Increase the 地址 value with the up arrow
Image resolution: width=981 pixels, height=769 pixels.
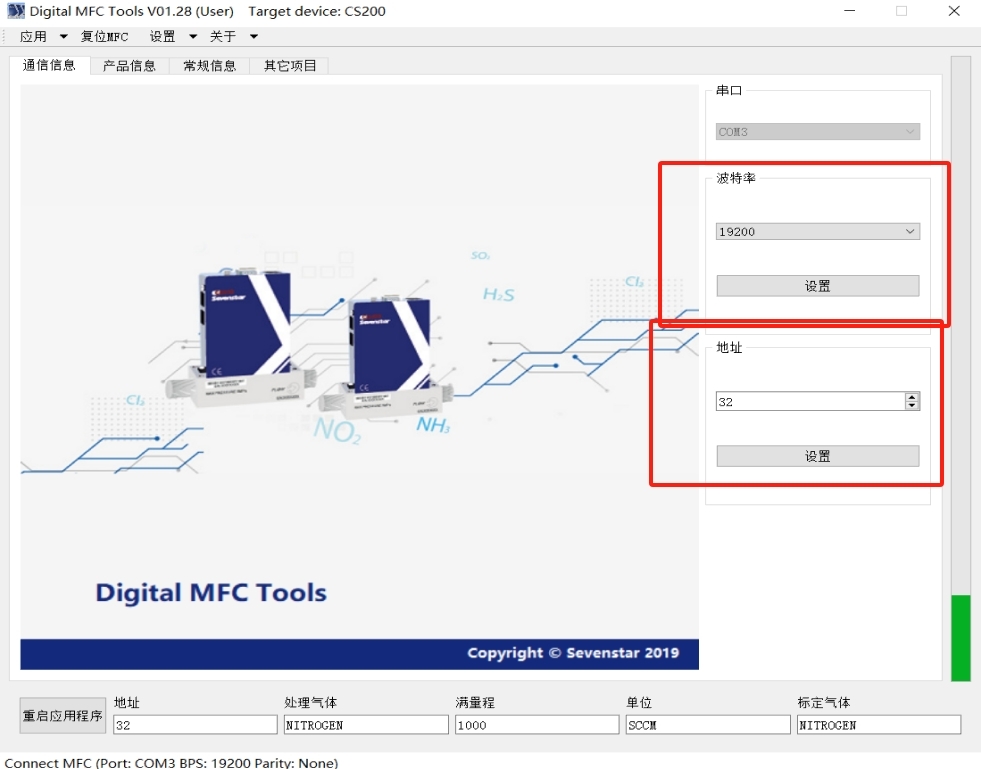pos(911,397)
